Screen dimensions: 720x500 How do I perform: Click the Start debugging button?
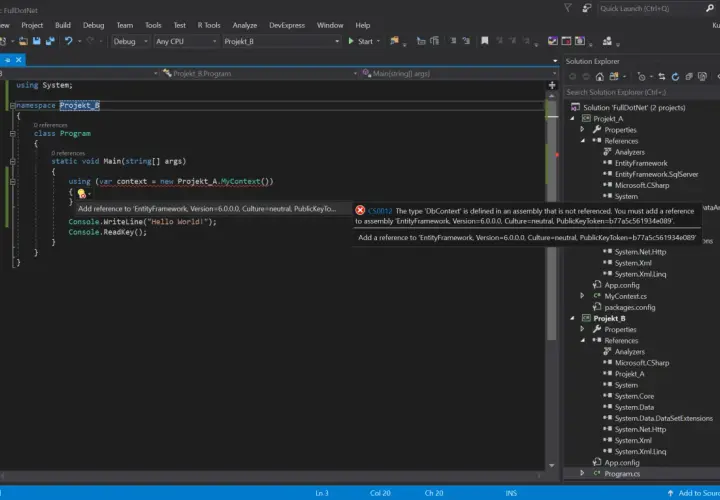[x=360, y=41]
